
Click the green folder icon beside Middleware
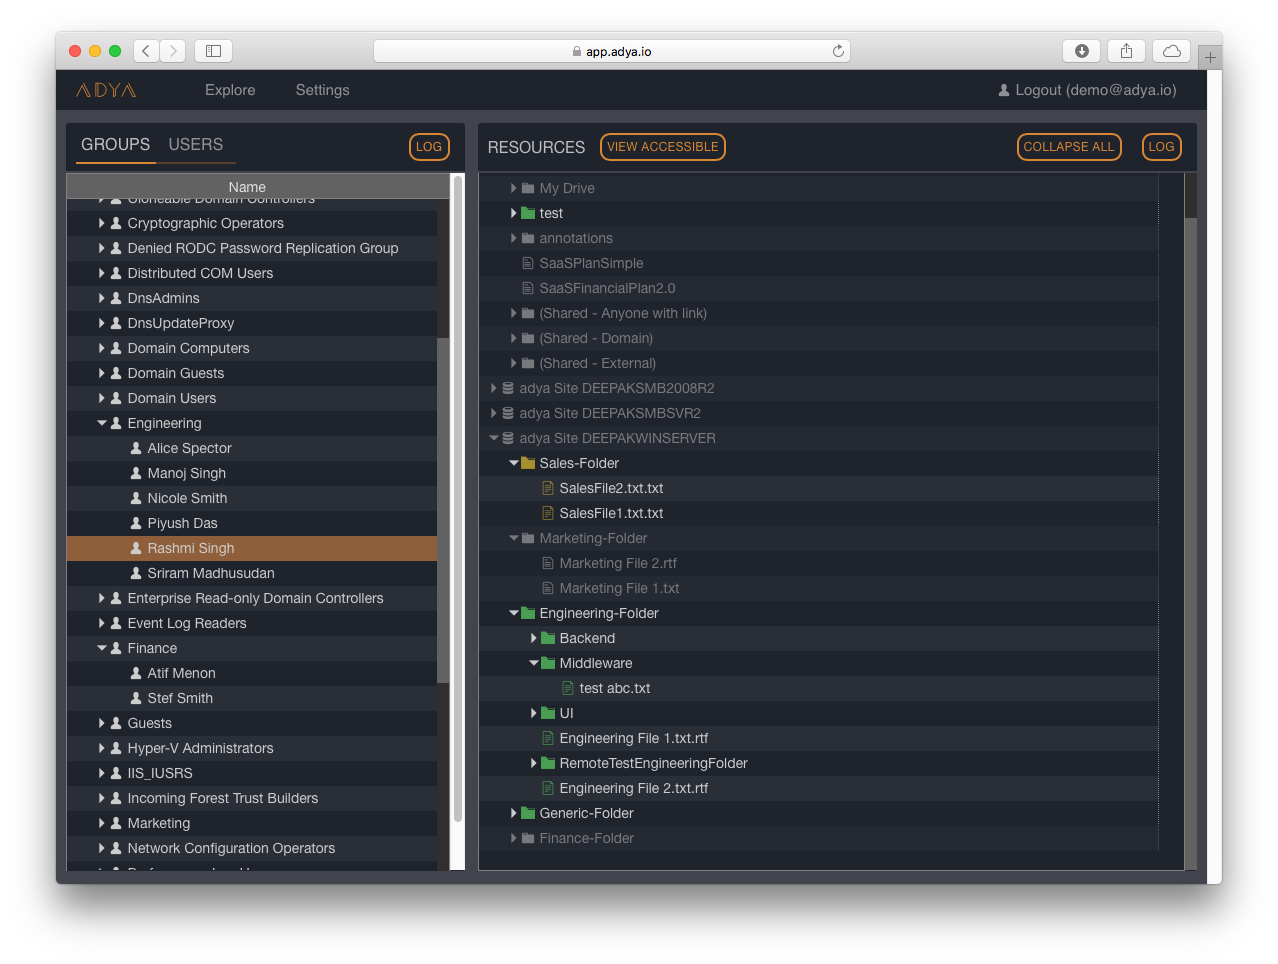pyautogui.click(x=547, y=663)
